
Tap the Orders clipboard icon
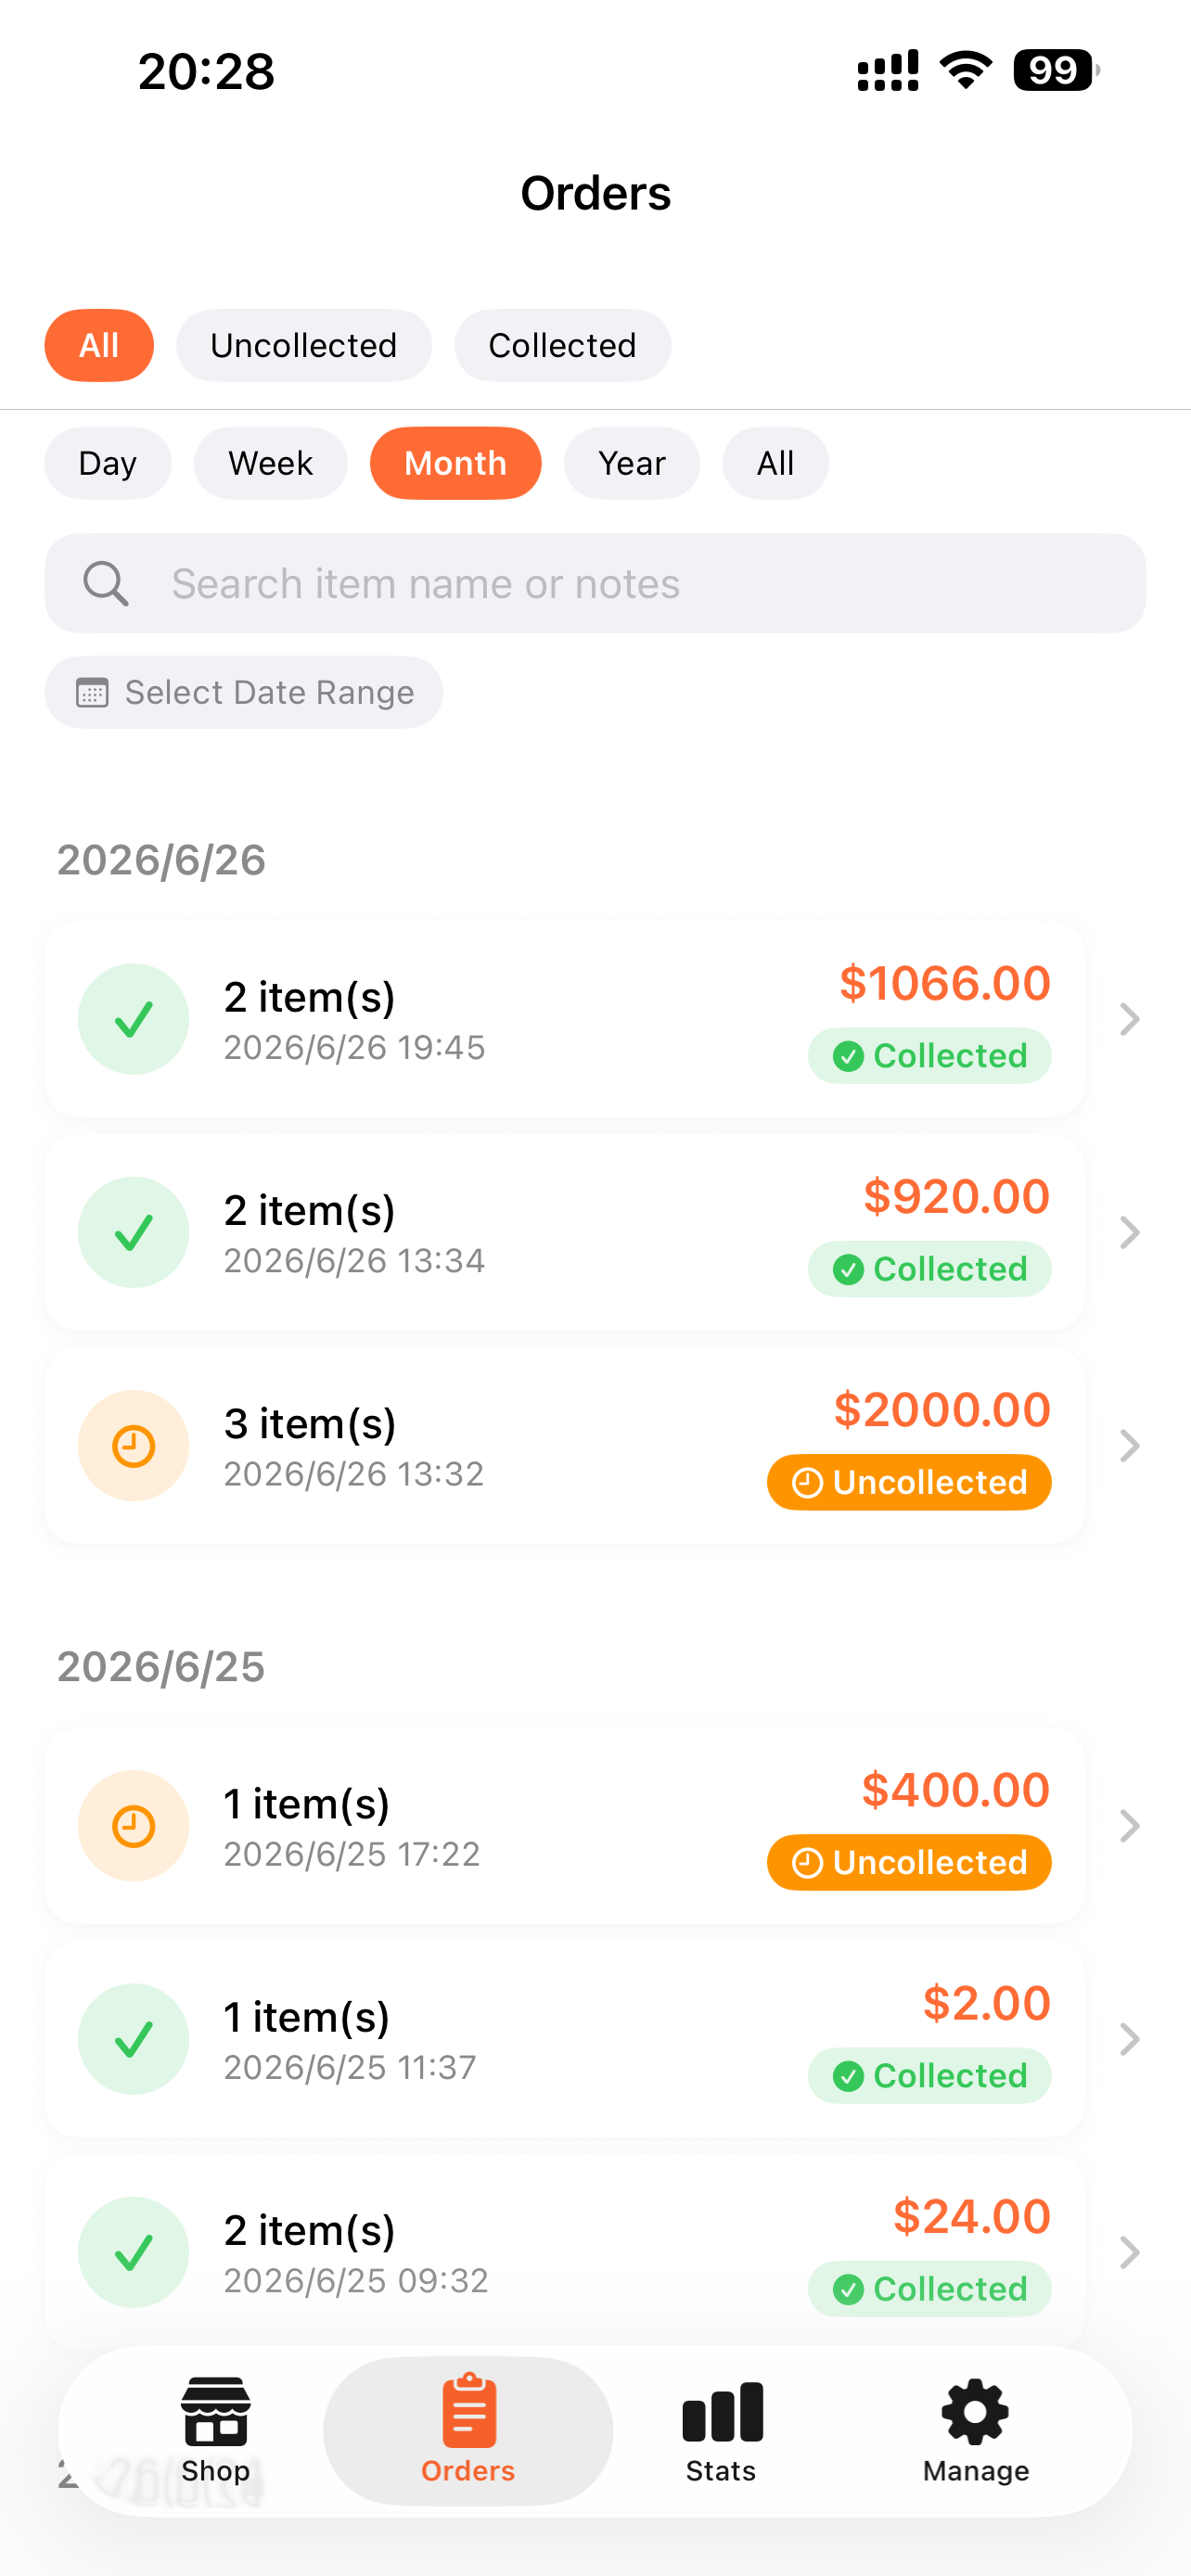coord(468,2409)
